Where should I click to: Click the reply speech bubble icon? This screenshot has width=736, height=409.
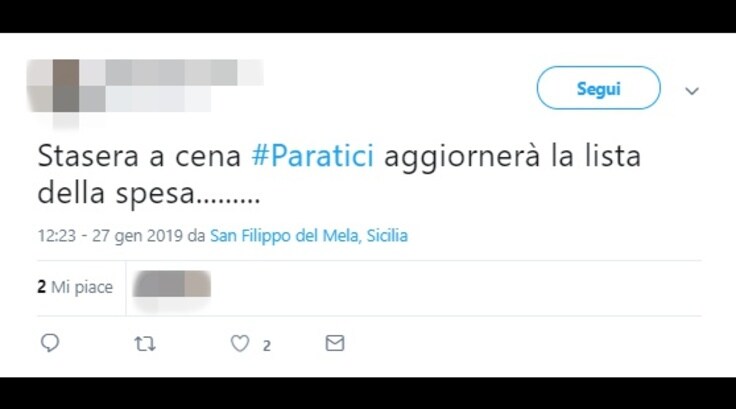click(50, 343)
